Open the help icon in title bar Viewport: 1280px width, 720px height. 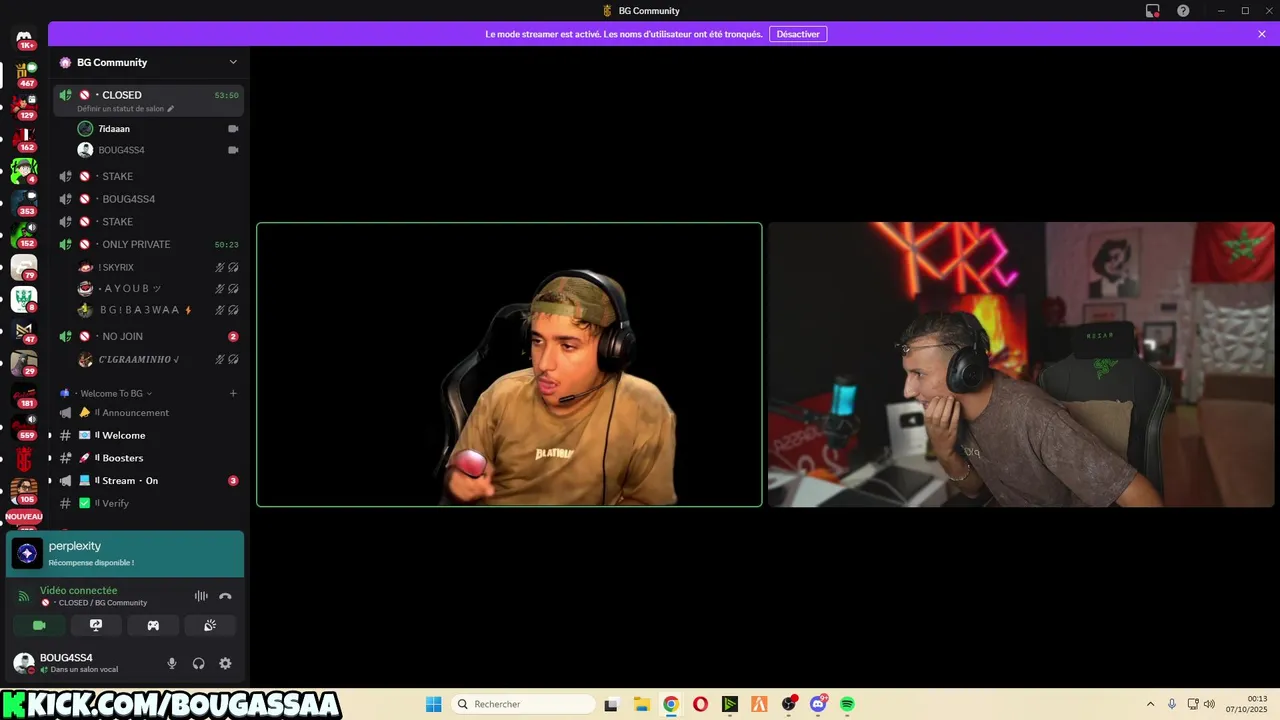(1183, 11)
